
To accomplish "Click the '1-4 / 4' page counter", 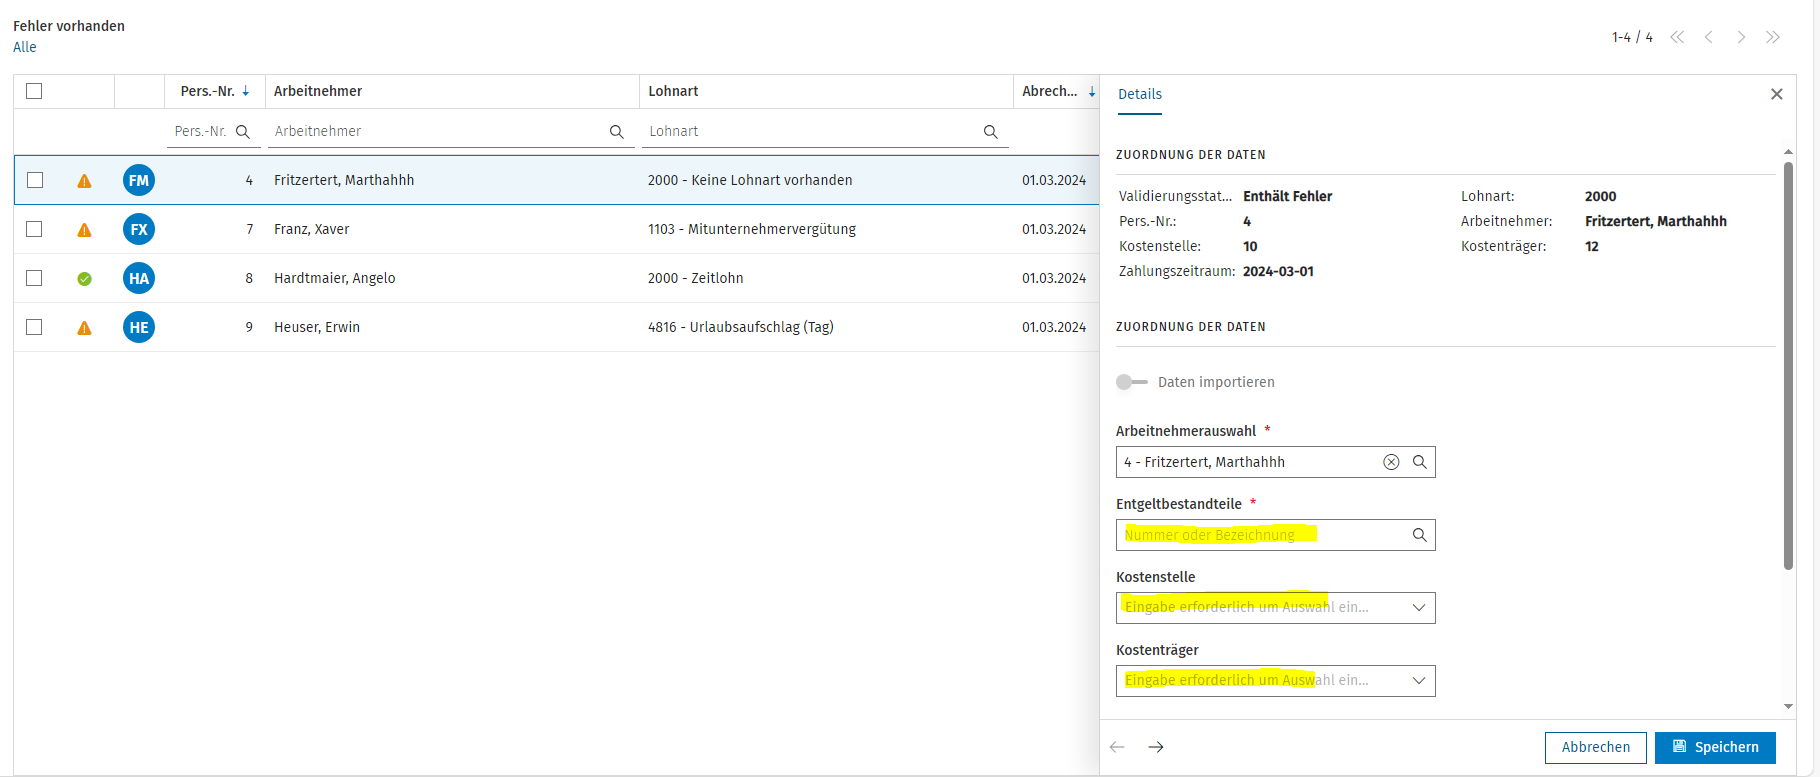I will [x=1632, y=37].
